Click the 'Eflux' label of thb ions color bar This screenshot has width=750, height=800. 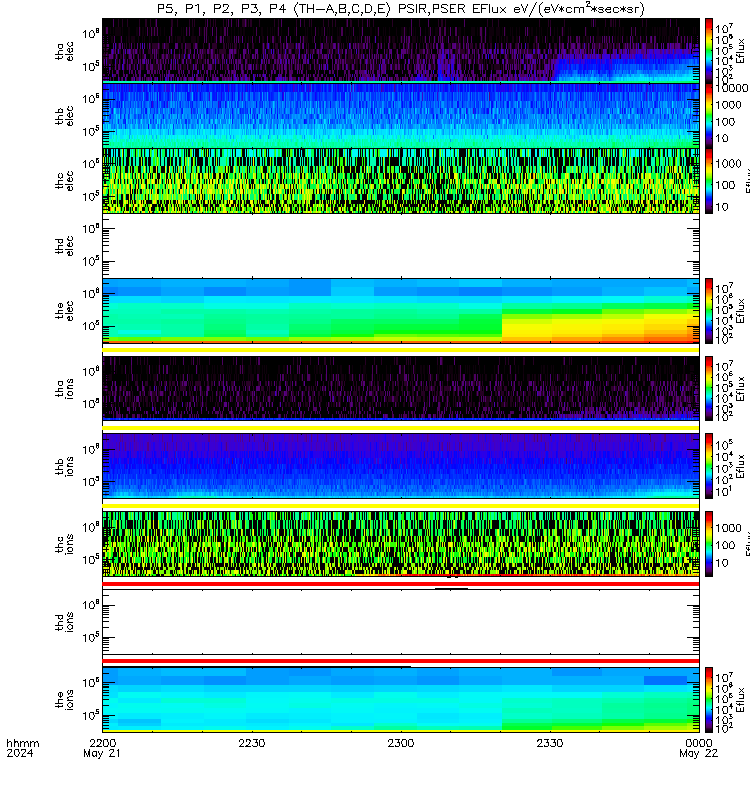[x=741, y=466]
